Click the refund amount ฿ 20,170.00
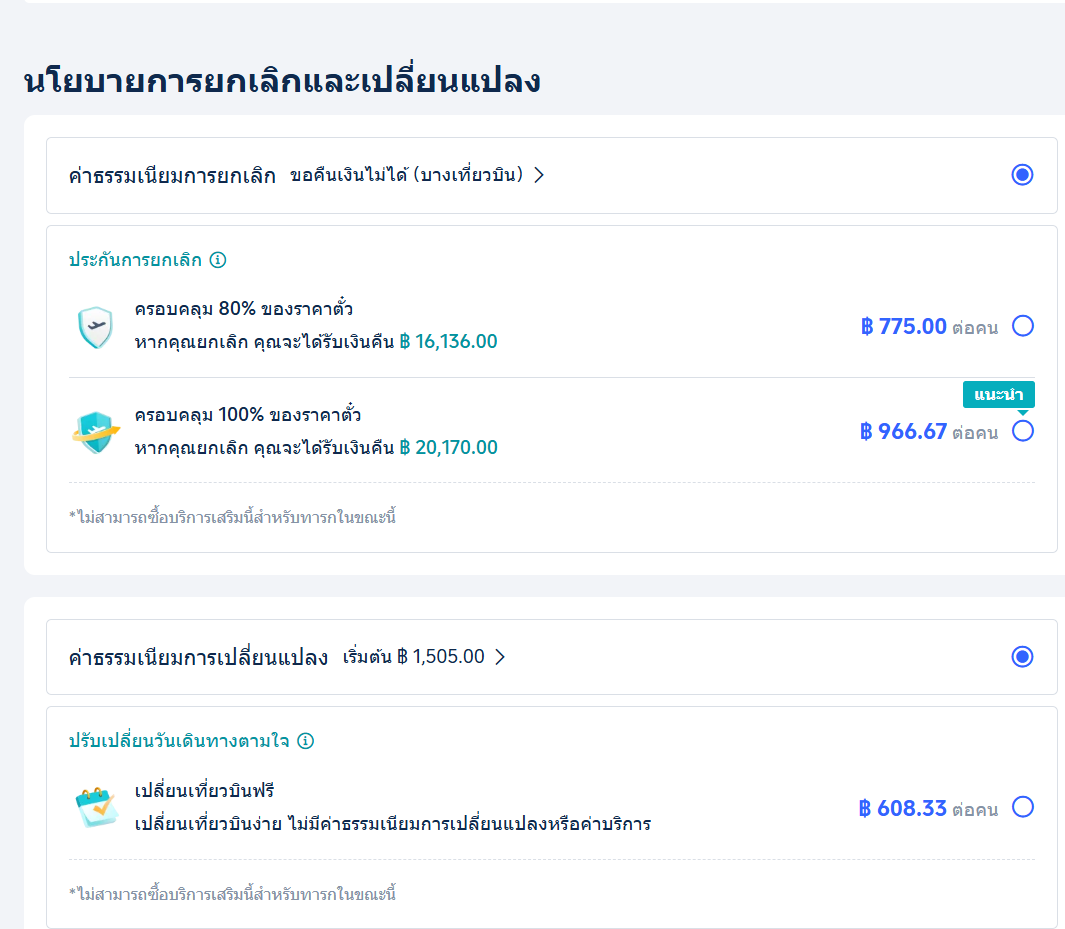1065x929 pixels. (448, 448)
